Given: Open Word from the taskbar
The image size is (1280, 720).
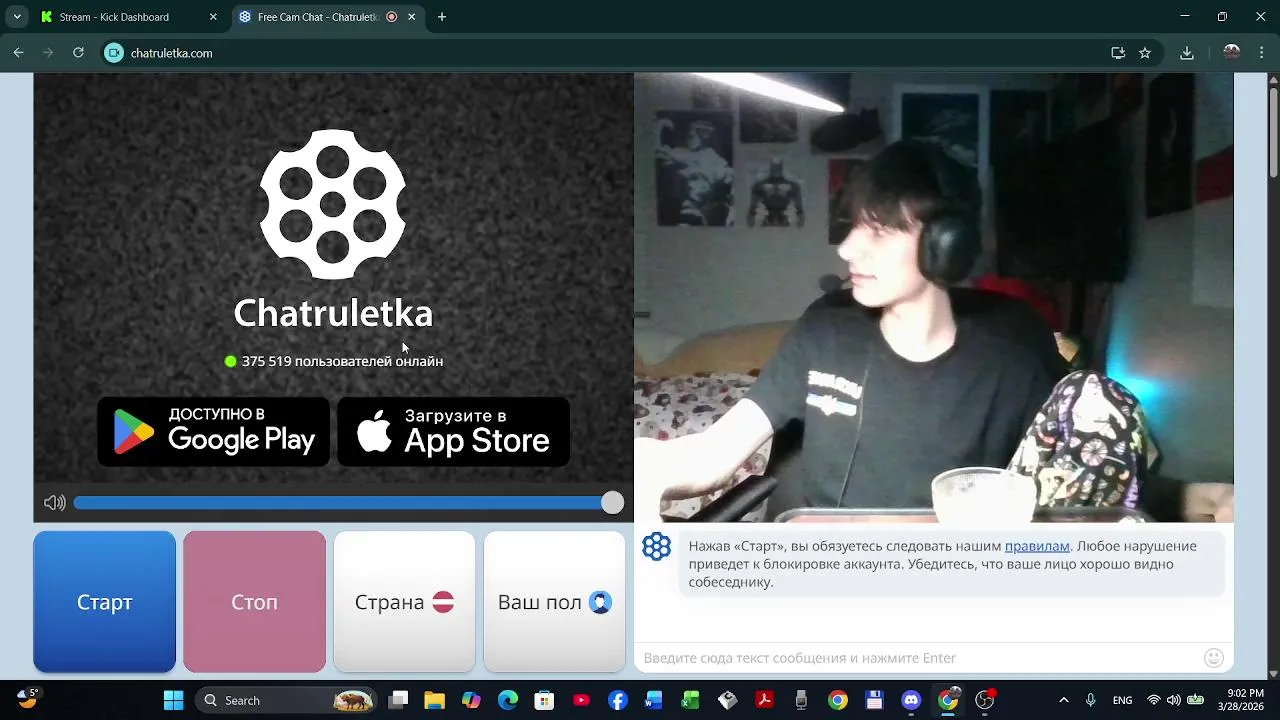Looking at the screenshot, I should coord(654,700).
